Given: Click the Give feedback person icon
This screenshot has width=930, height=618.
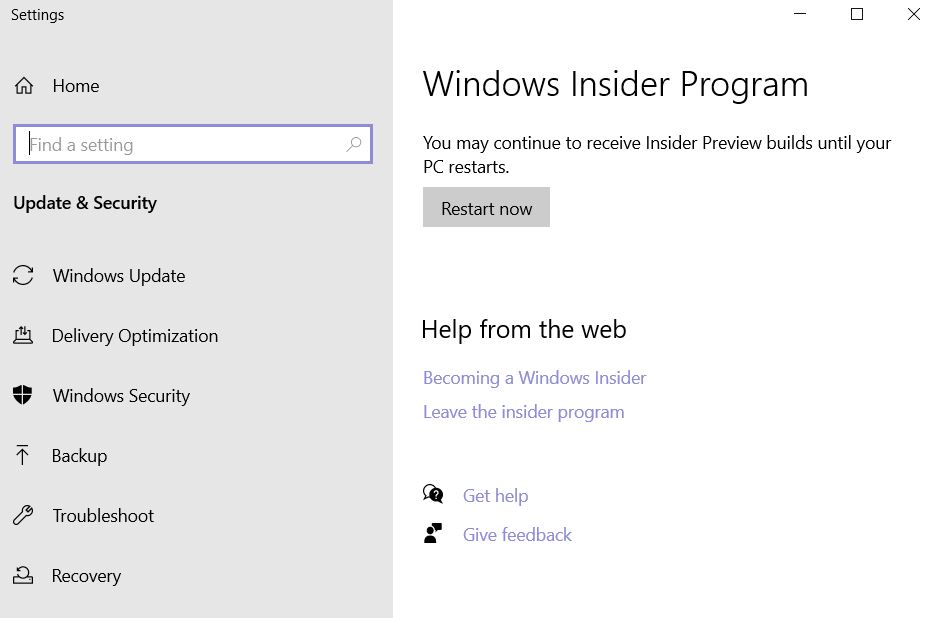Looking at the screenshot, I should point(433,533).
